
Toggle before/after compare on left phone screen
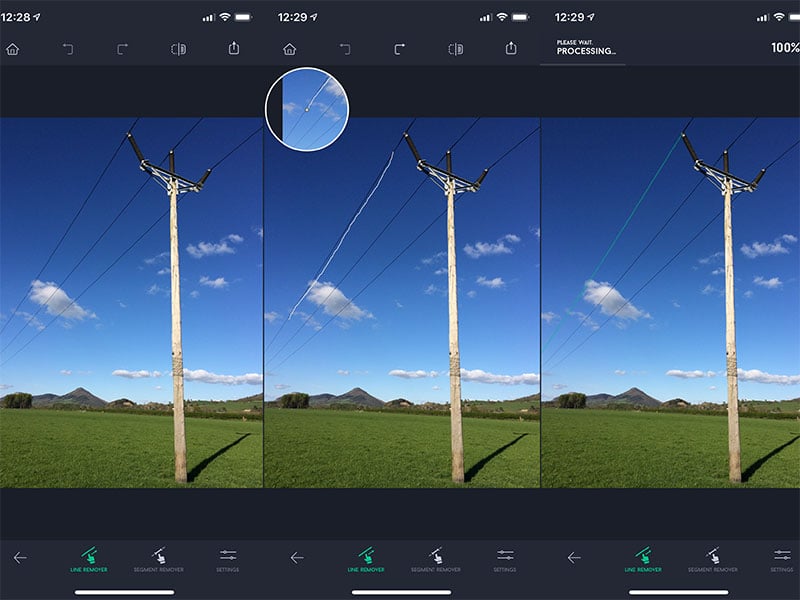(x=179, y=49)
